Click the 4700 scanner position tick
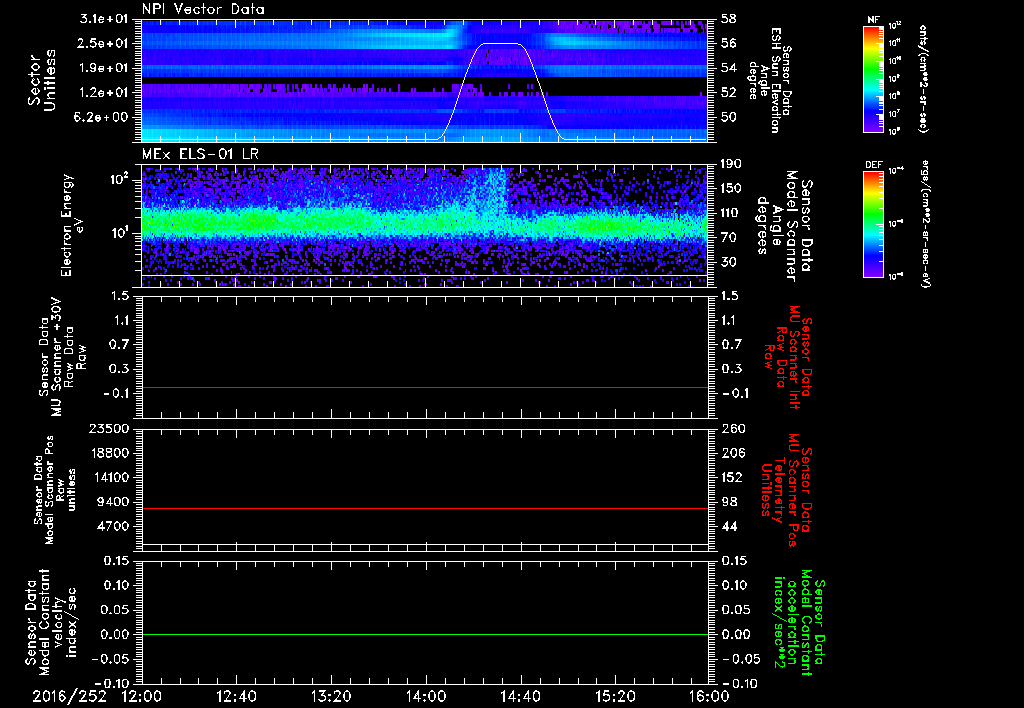 coord(112,526)
